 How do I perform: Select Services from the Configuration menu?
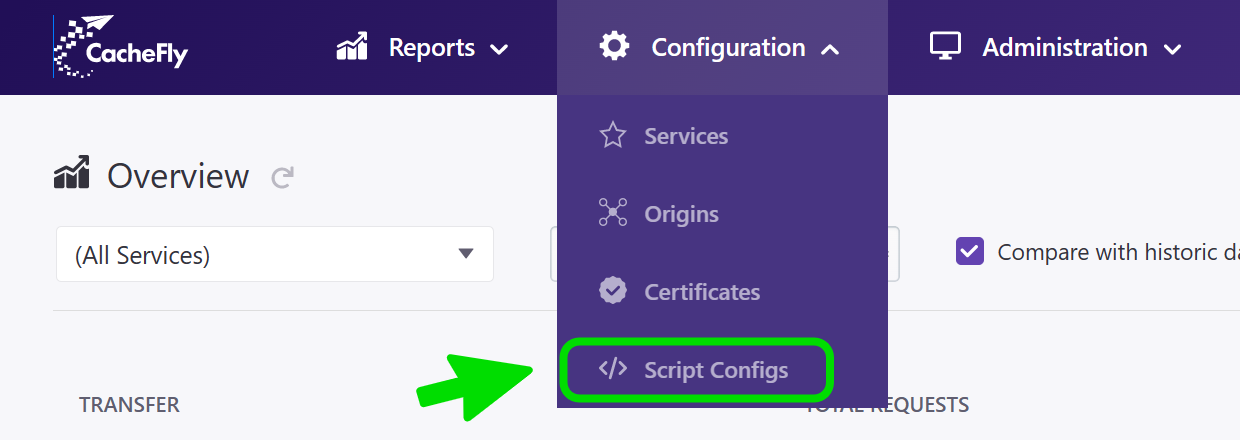click(686, 136)
